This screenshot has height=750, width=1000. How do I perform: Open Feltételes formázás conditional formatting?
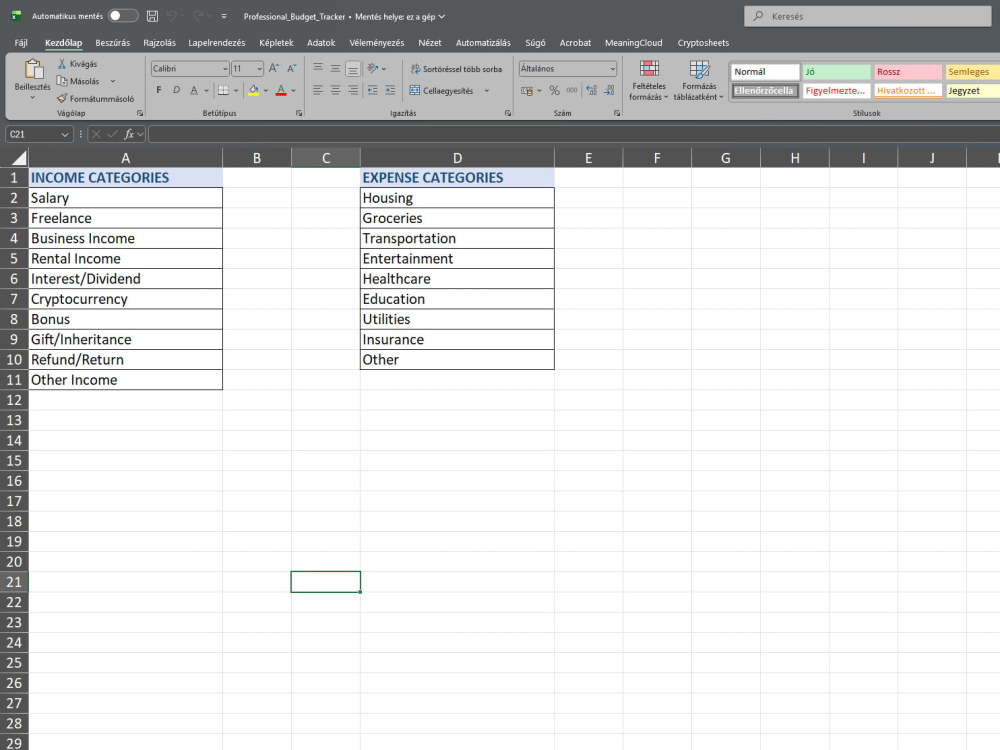click(649, 80)
